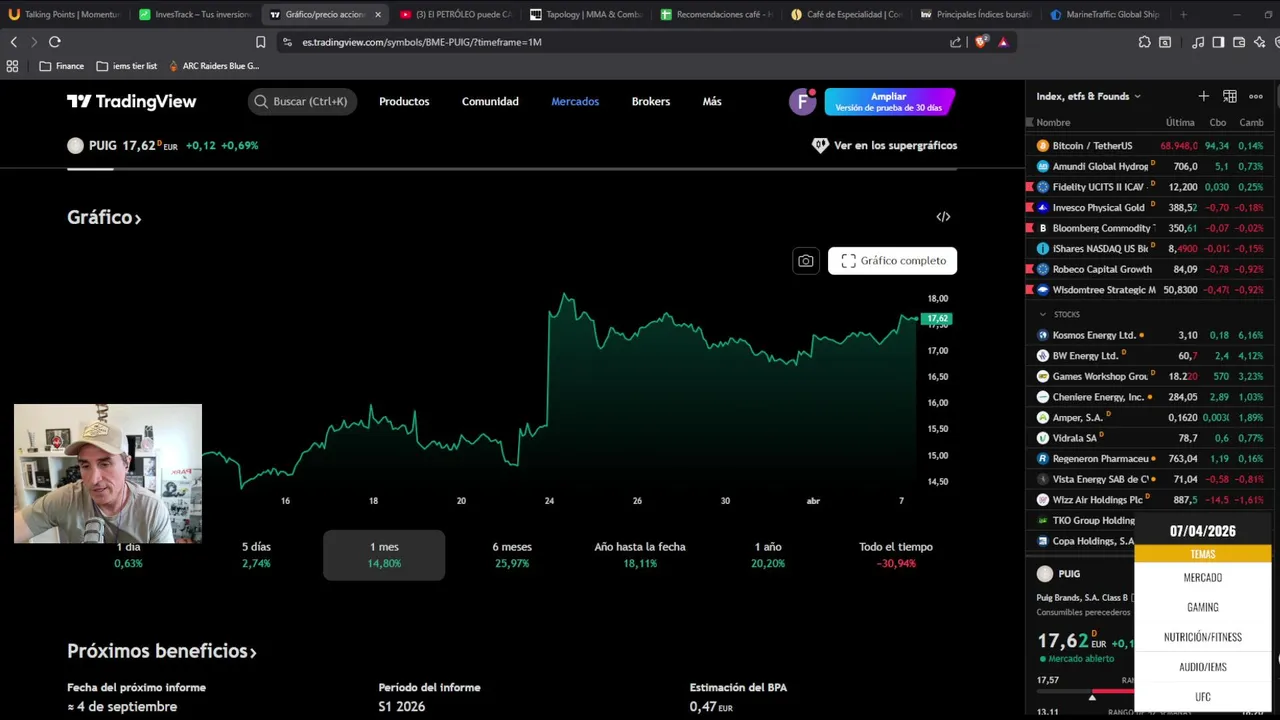Take a chart snapshot with camera icon
The image size is (1280, 720).
click(x=806, y=261)
